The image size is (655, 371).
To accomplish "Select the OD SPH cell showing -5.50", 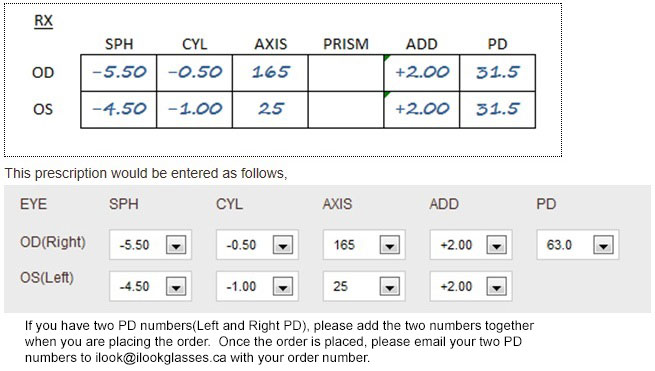I will (x=119, y=73).
